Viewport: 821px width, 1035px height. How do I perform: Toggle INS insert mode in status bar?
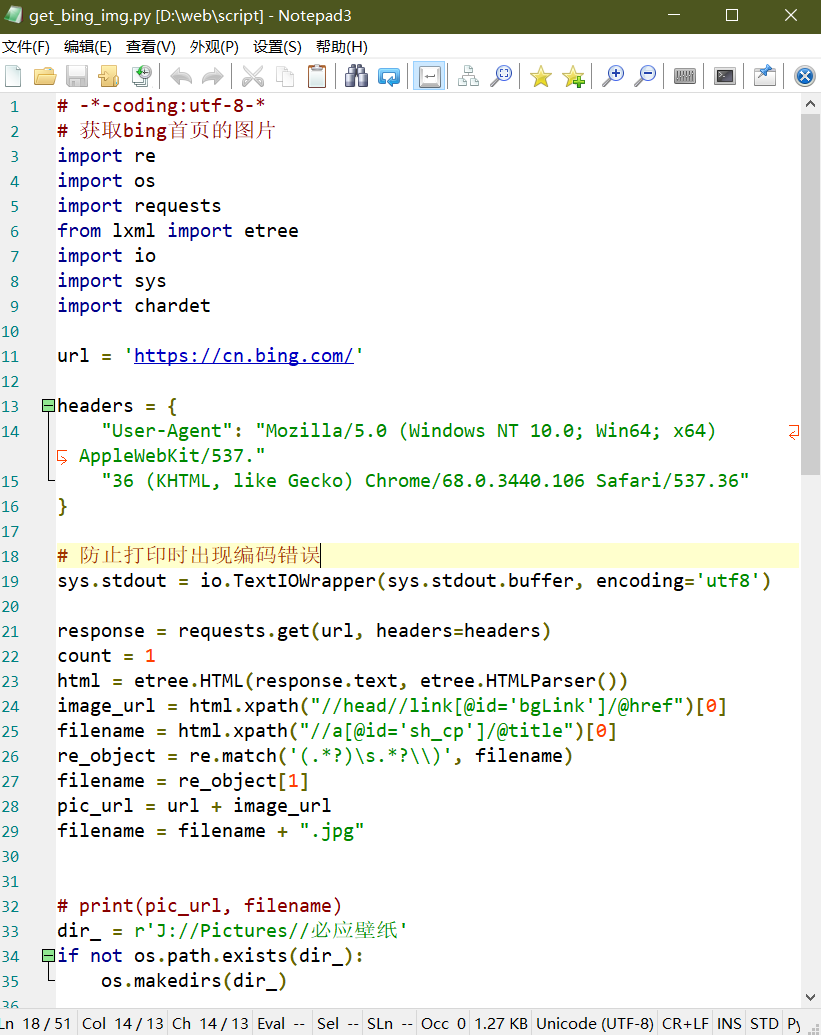click(x=729, y=1023)
